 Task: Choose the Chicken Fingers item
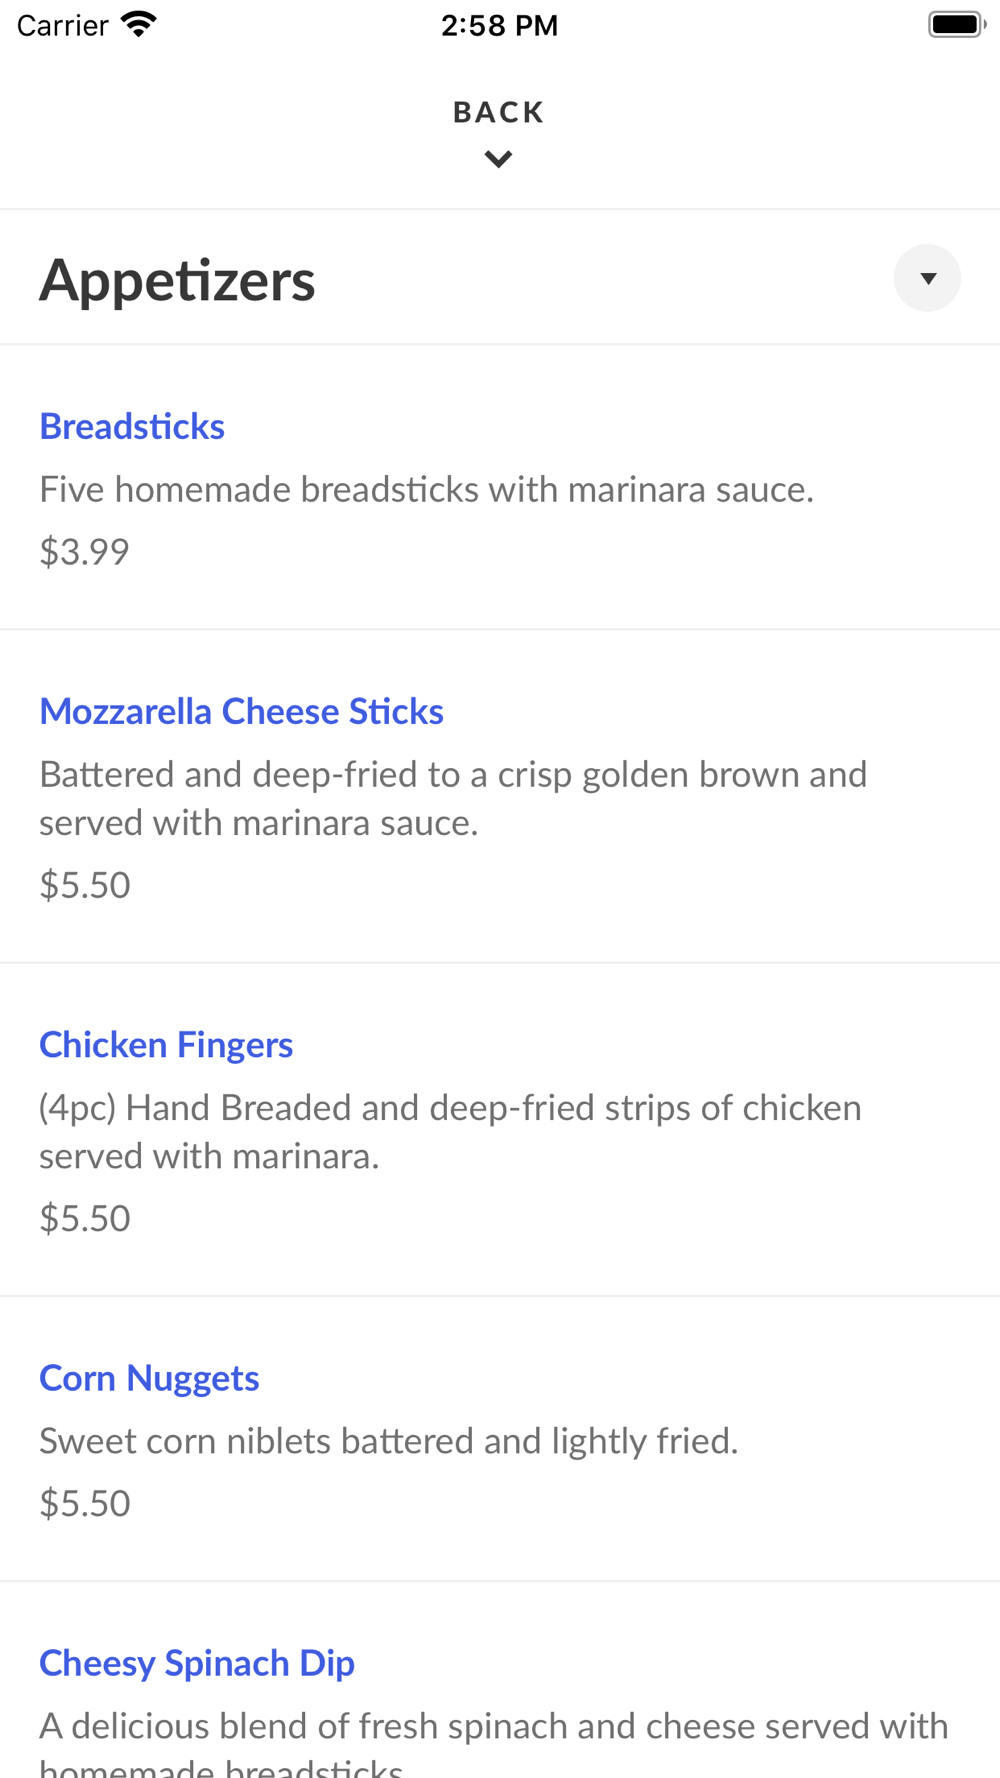[x=166, y=1045]
